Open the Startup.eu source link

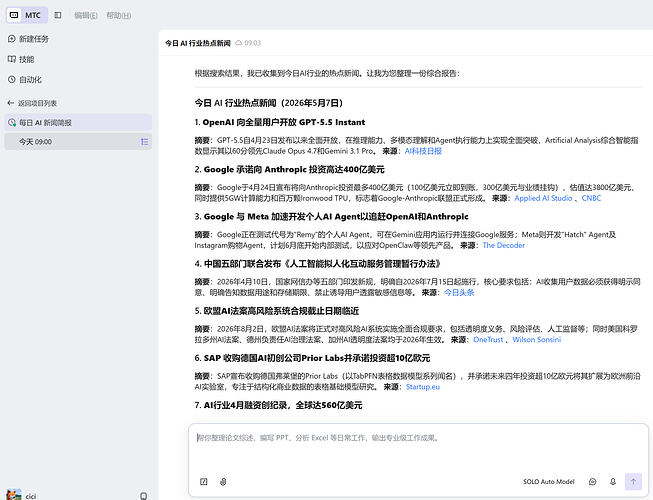[x=423, y=387]
